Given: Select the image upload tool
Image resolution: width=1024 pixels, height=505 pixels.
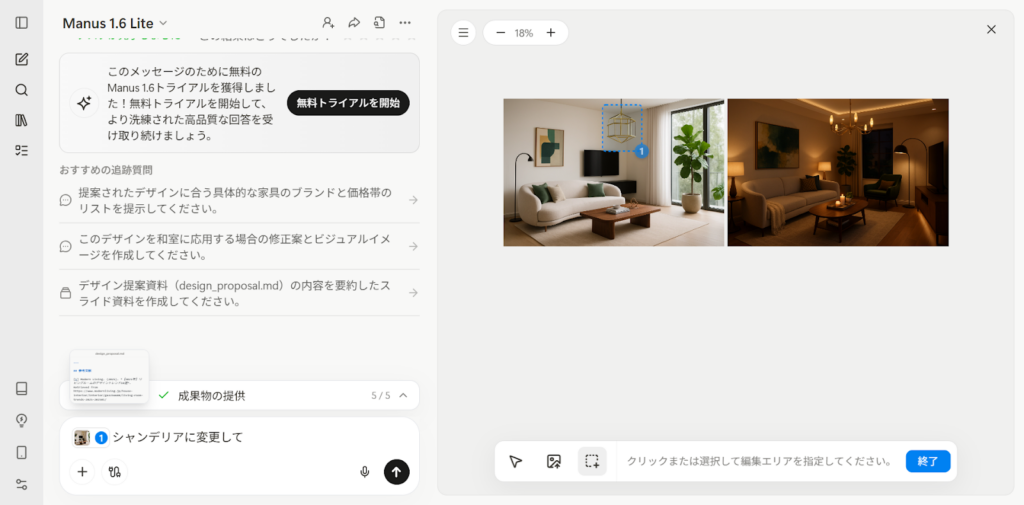Looking at the screenshot, I should pyautogui.click(x=554, y=461).
